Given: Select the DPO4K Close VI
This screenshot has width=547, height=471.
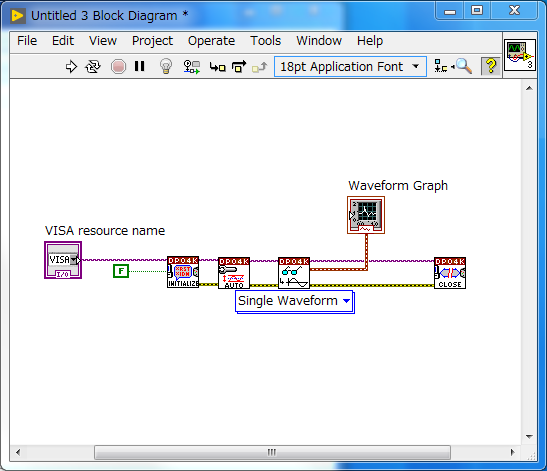Looking at the screenshot, I should 450,273.
